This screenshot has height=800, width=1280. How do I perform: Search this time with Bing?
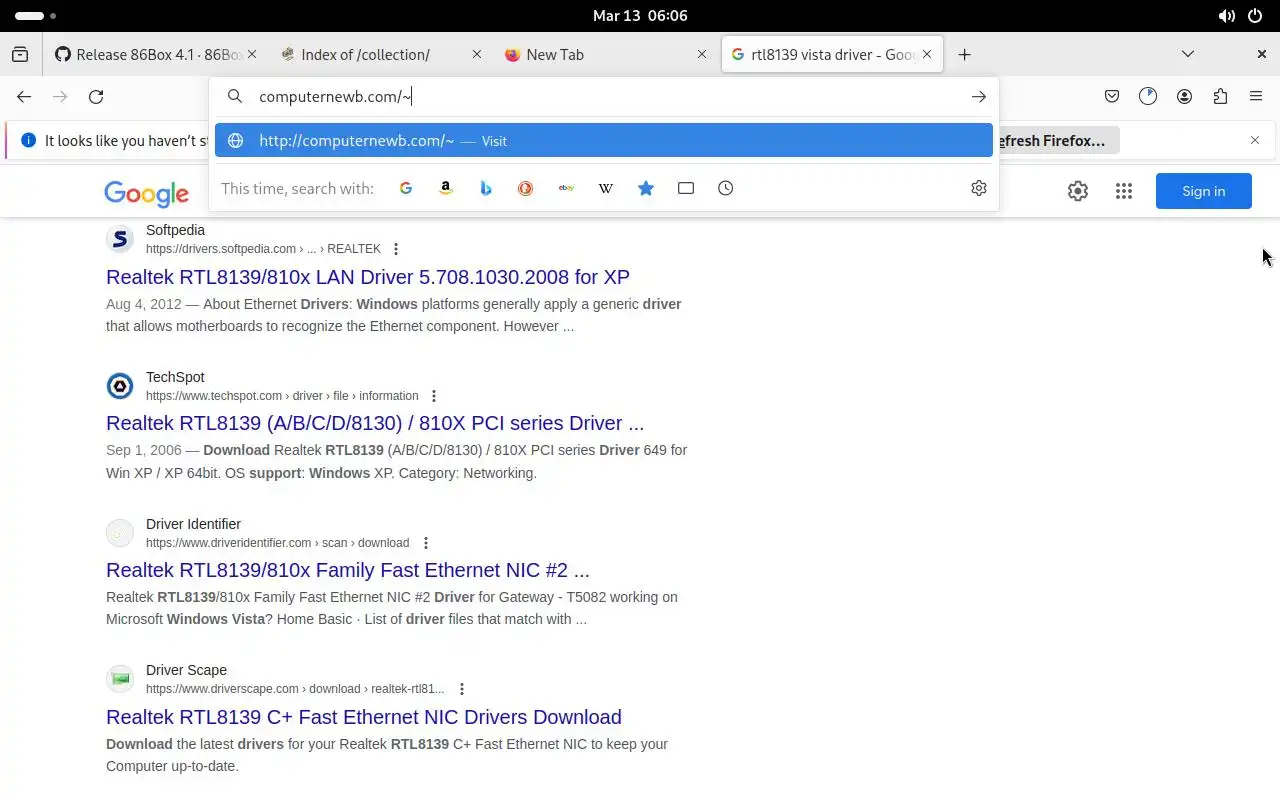click(486, 188)
